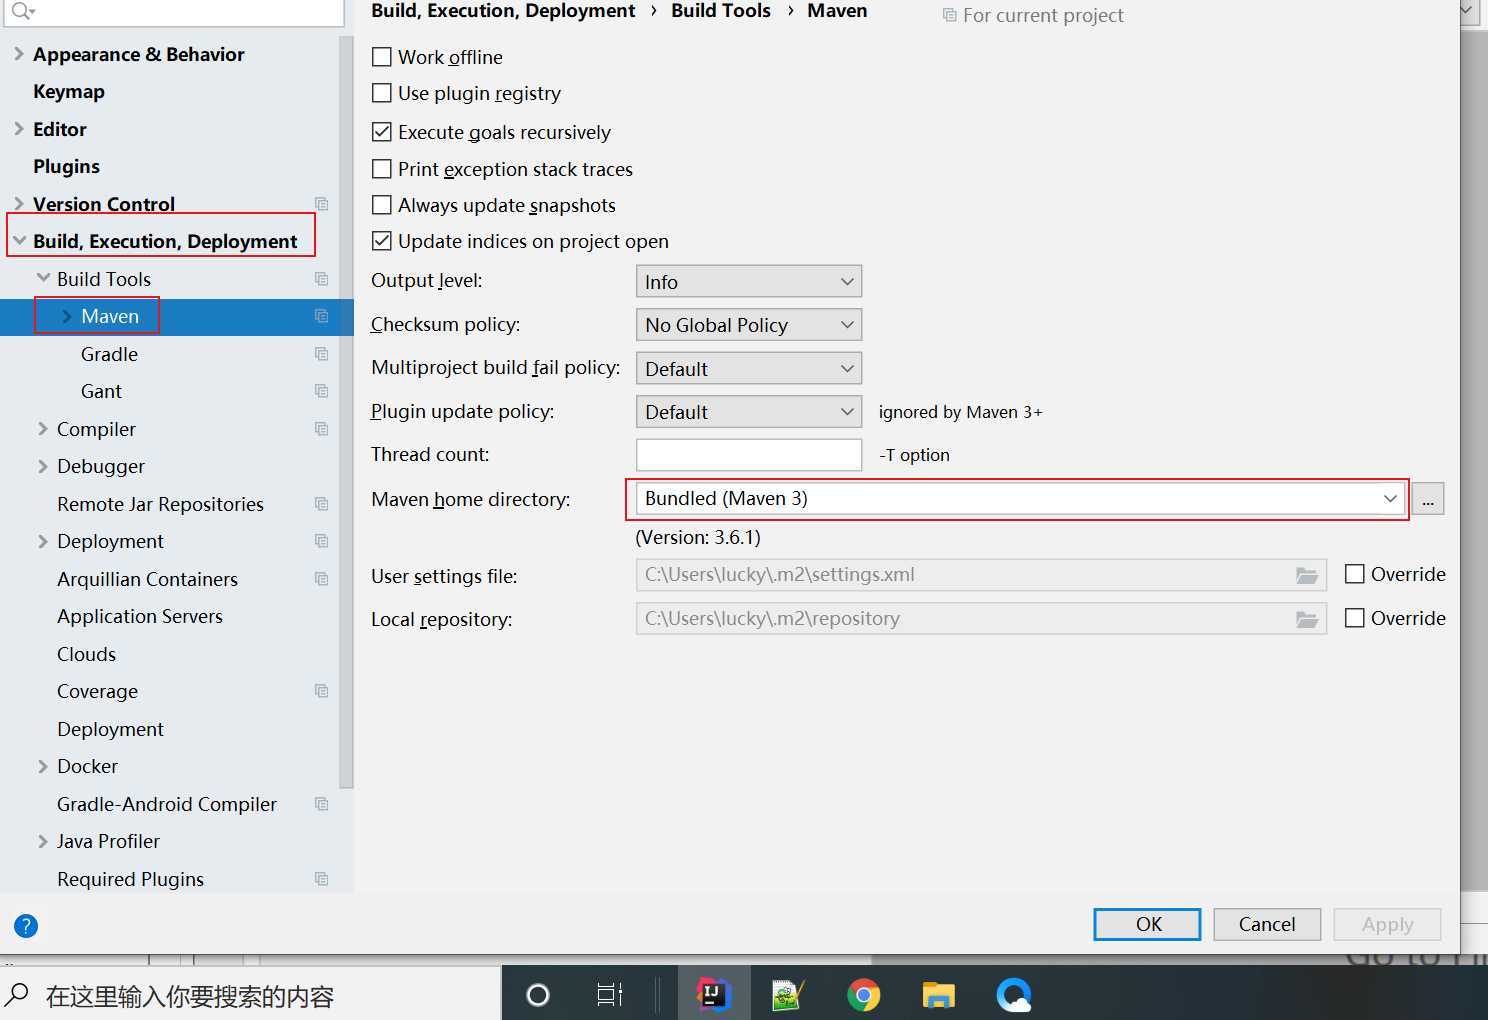Click the For current project icon
The width and height of the screenshot is (1488, 1020).
point(949,15)
